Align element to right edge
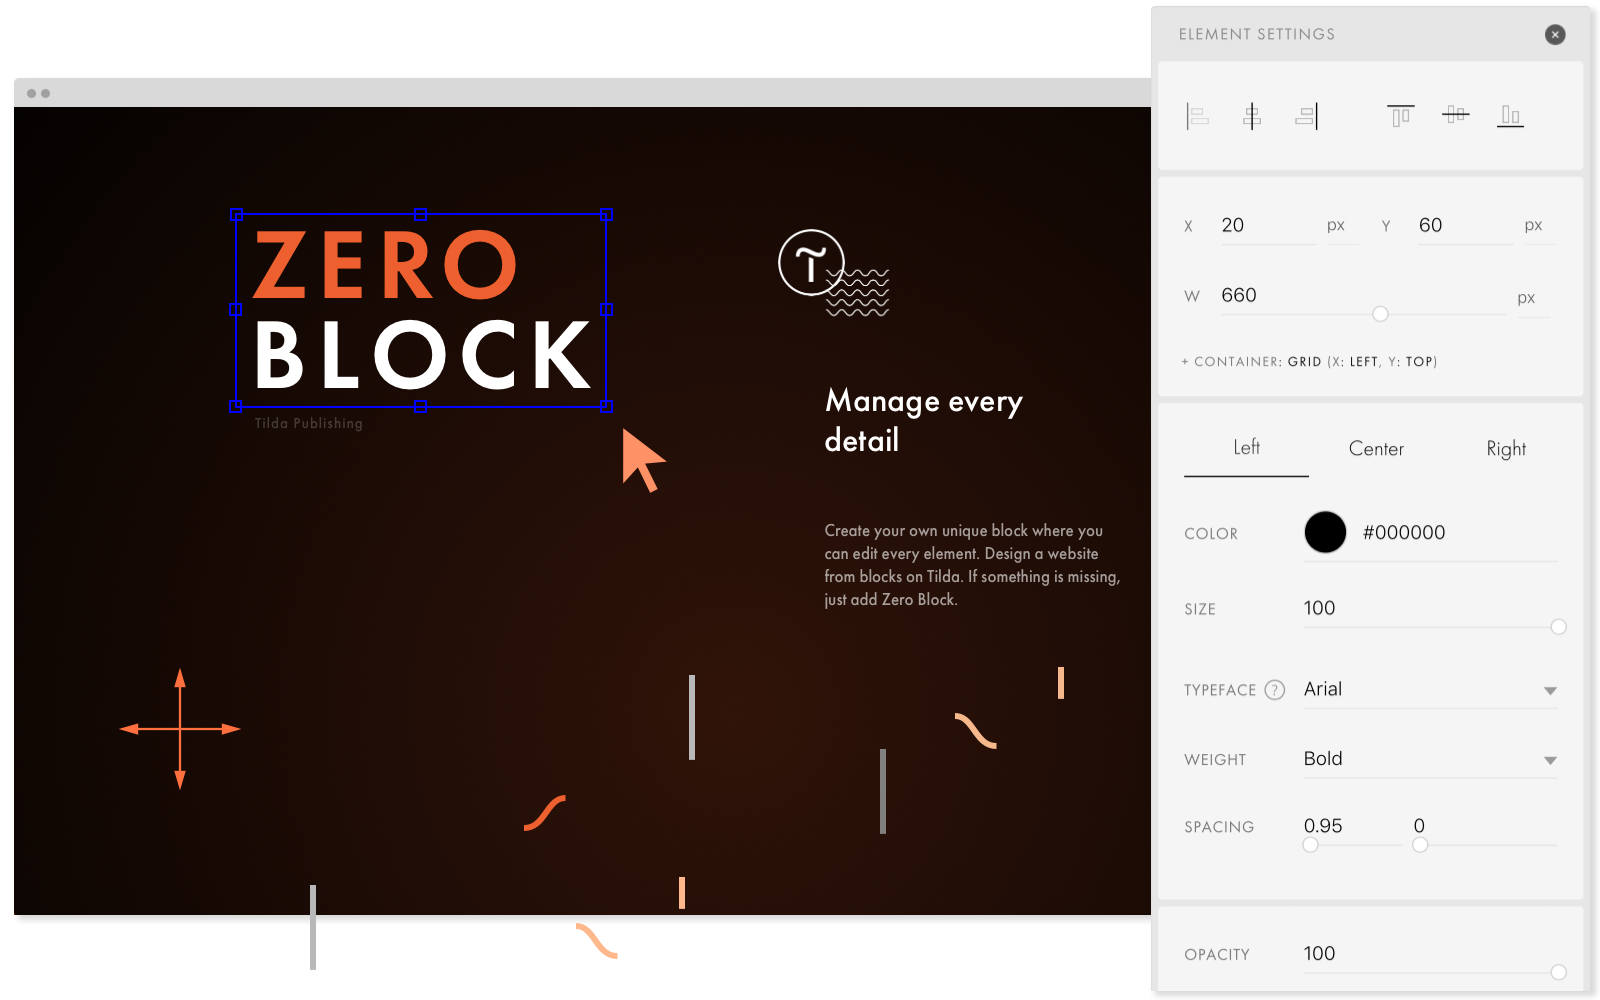1600x1000 pixels. pyautogui.click(x=1307, y=116)
